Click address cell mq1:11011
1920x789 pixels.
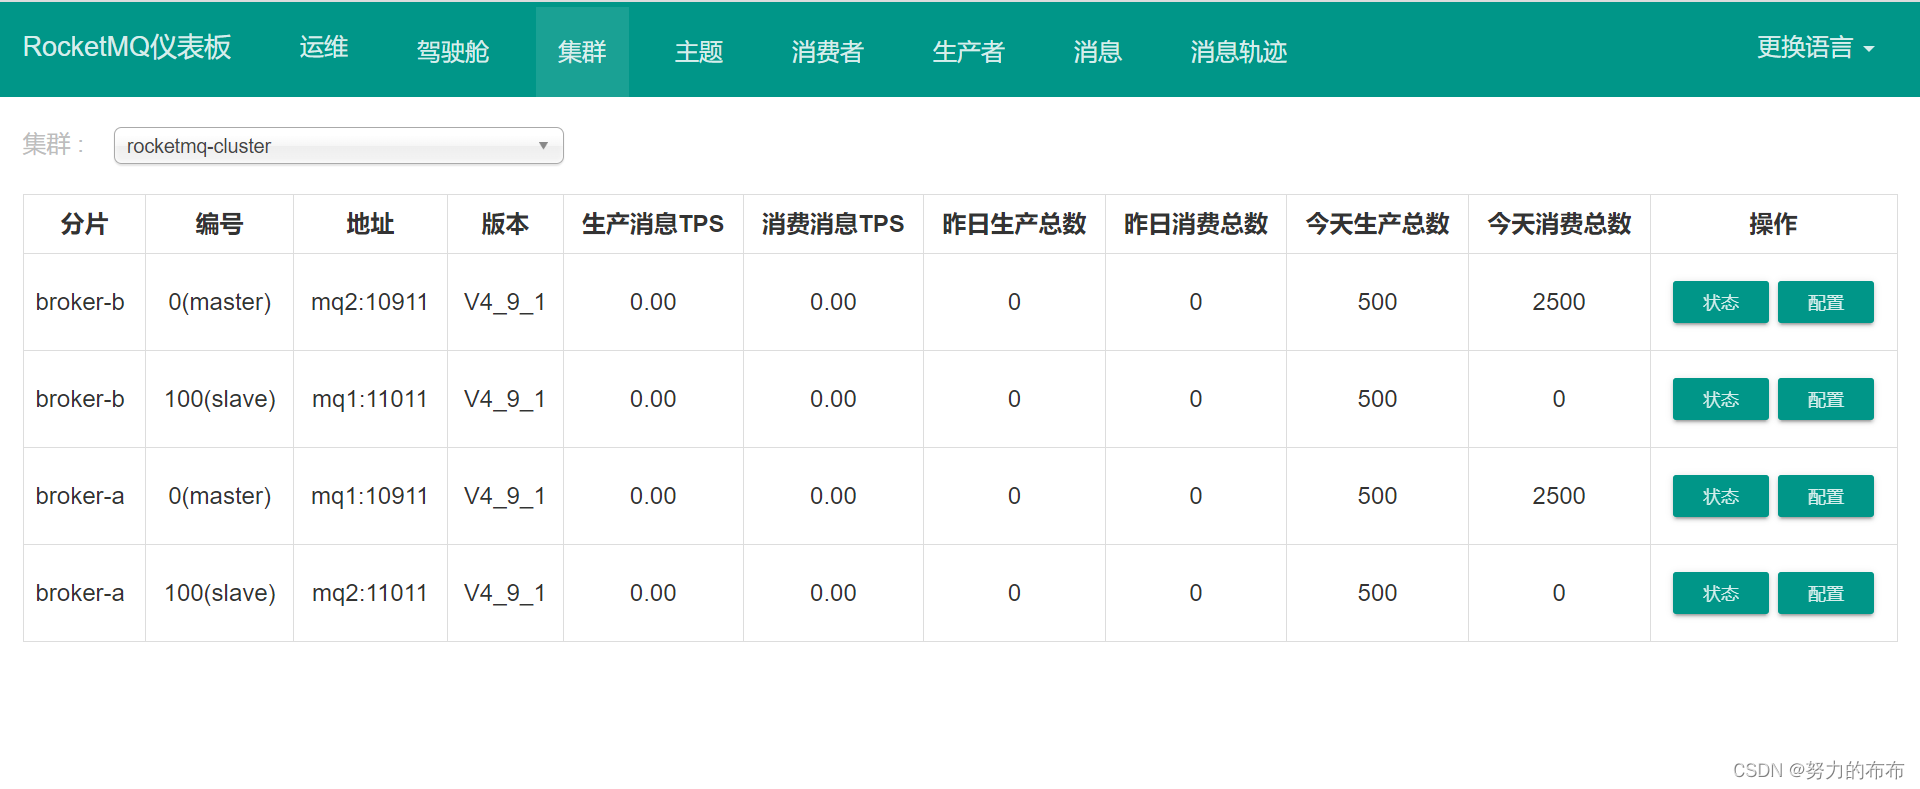pyautogui.click(x=370, y=399)
